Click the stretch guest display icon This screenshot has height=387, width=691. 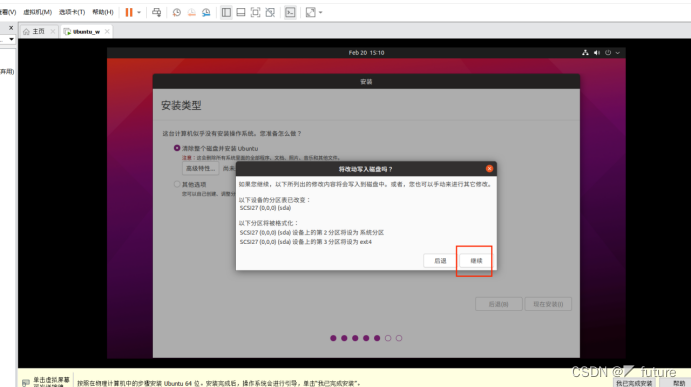(311, 12)
